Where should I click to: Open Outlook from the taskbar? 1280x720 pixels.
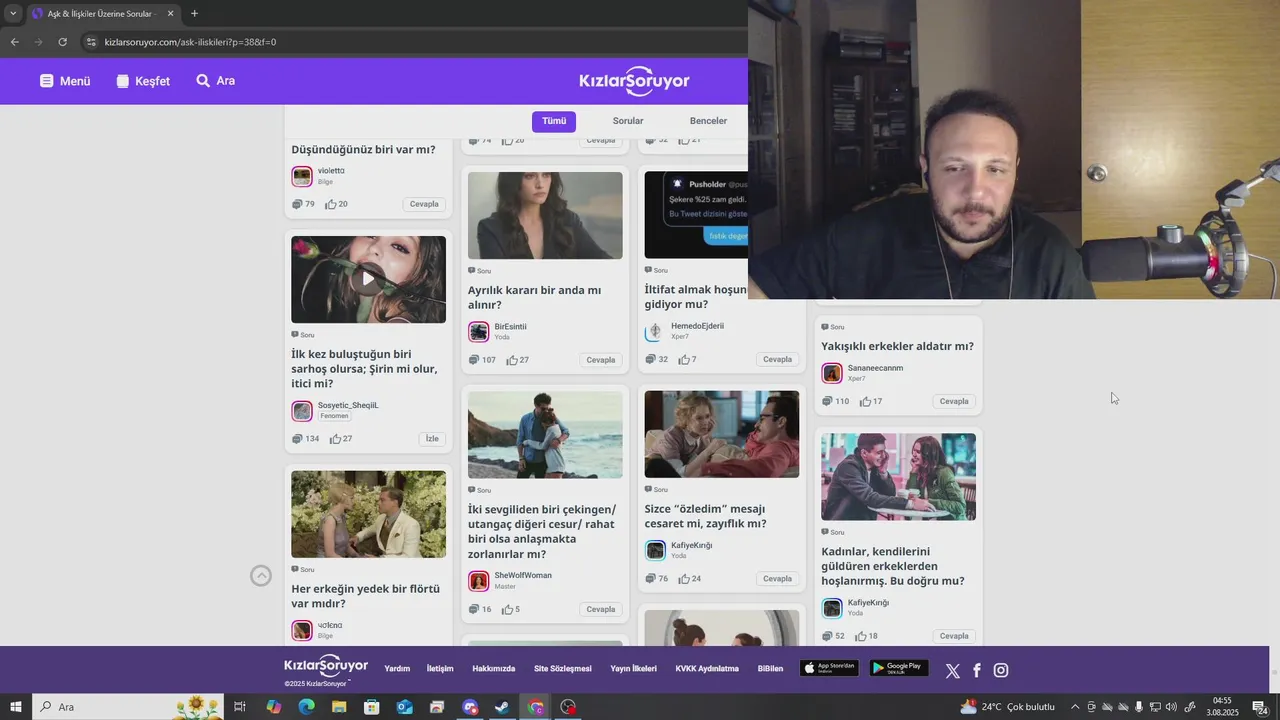tap(404, 707)
